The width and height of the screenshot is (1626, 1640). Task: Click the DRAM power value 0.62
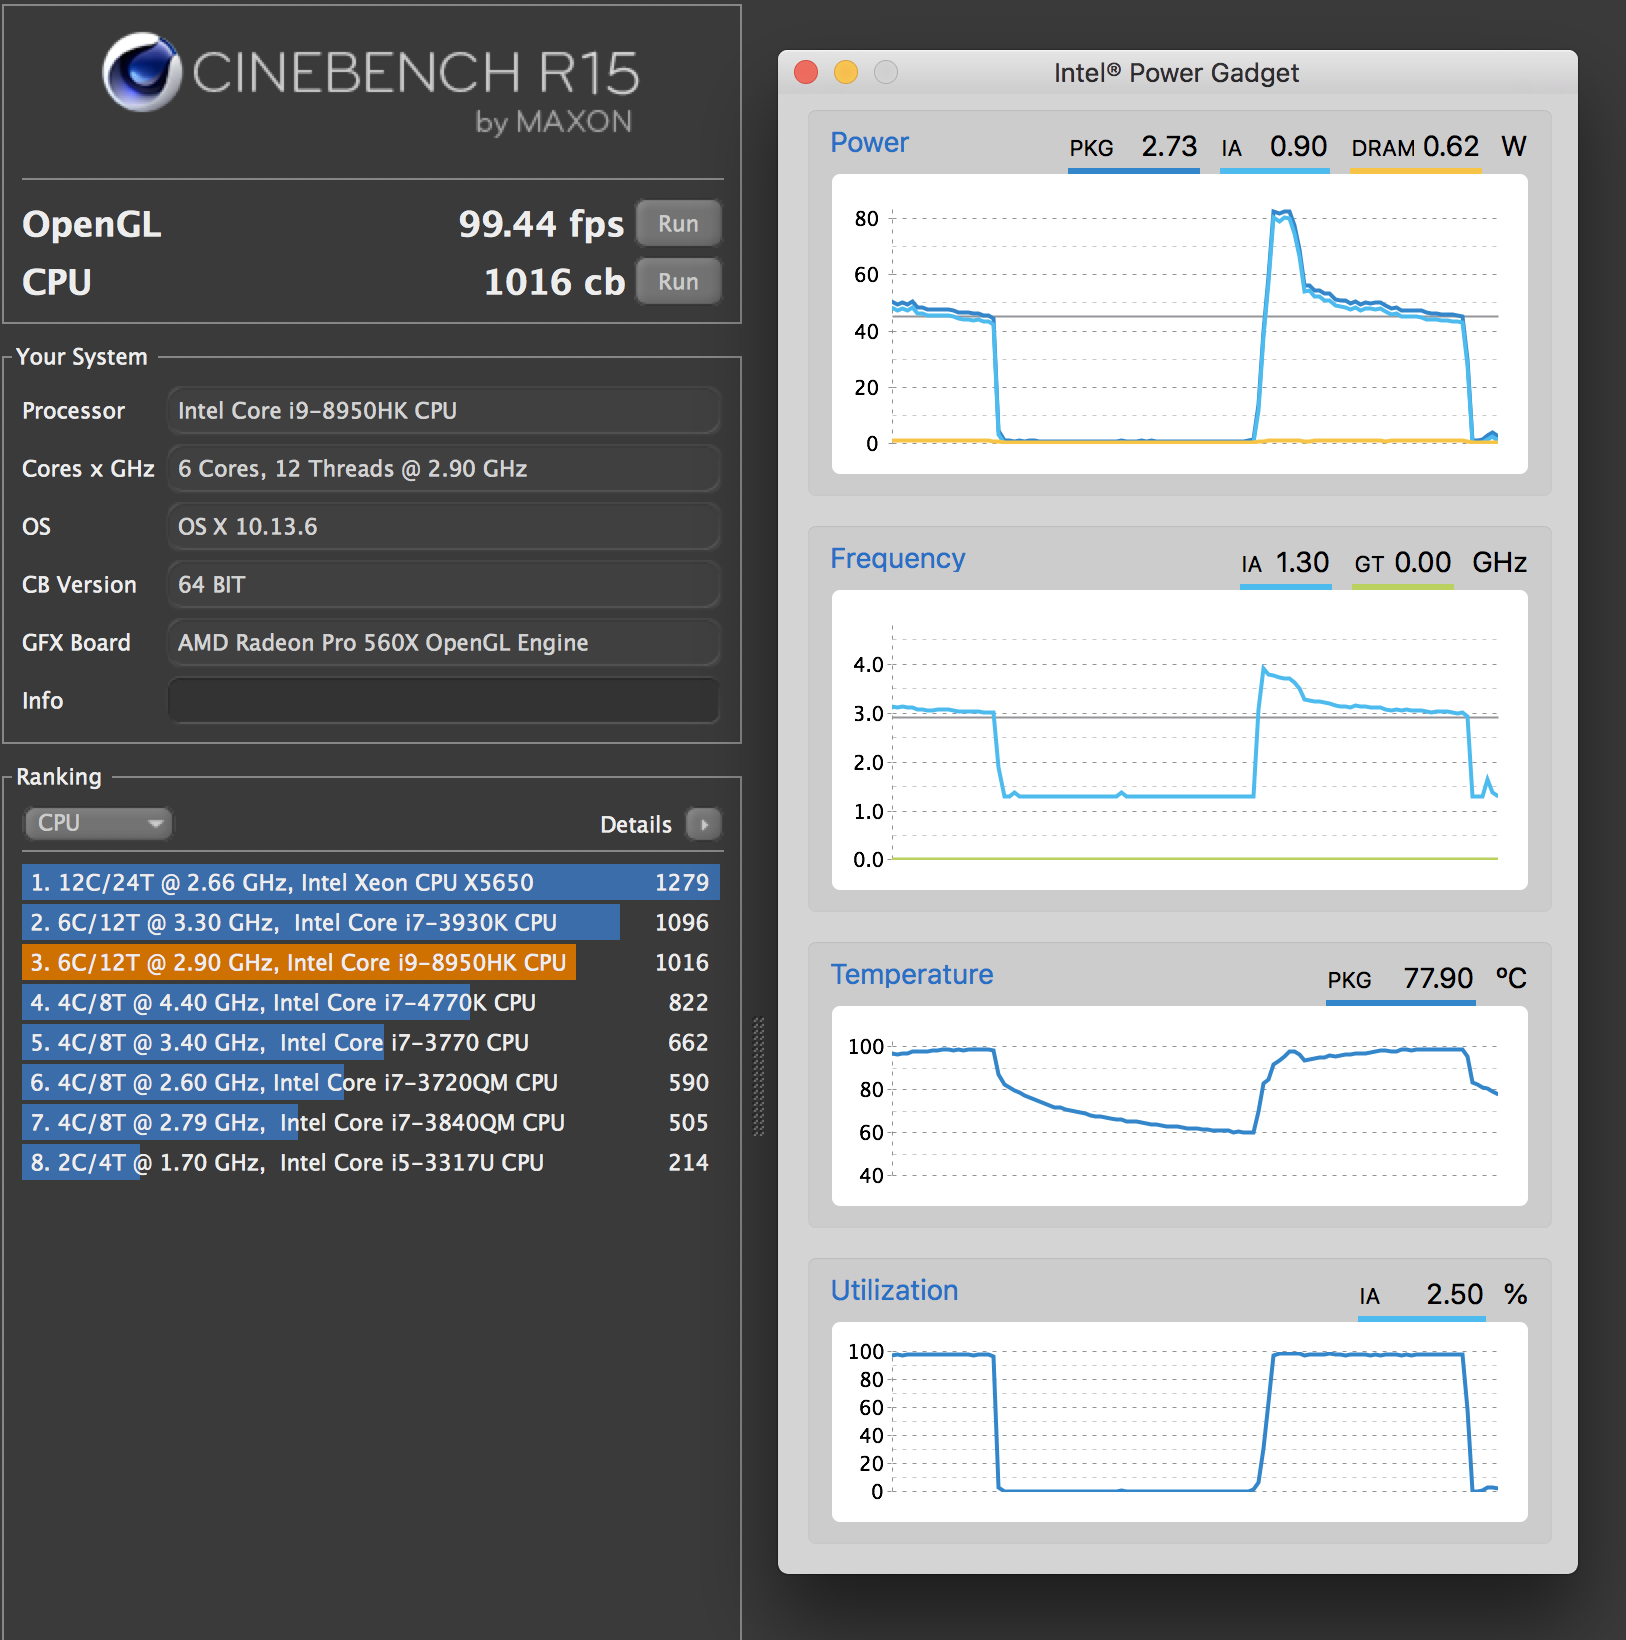(x=1451, y=147)
